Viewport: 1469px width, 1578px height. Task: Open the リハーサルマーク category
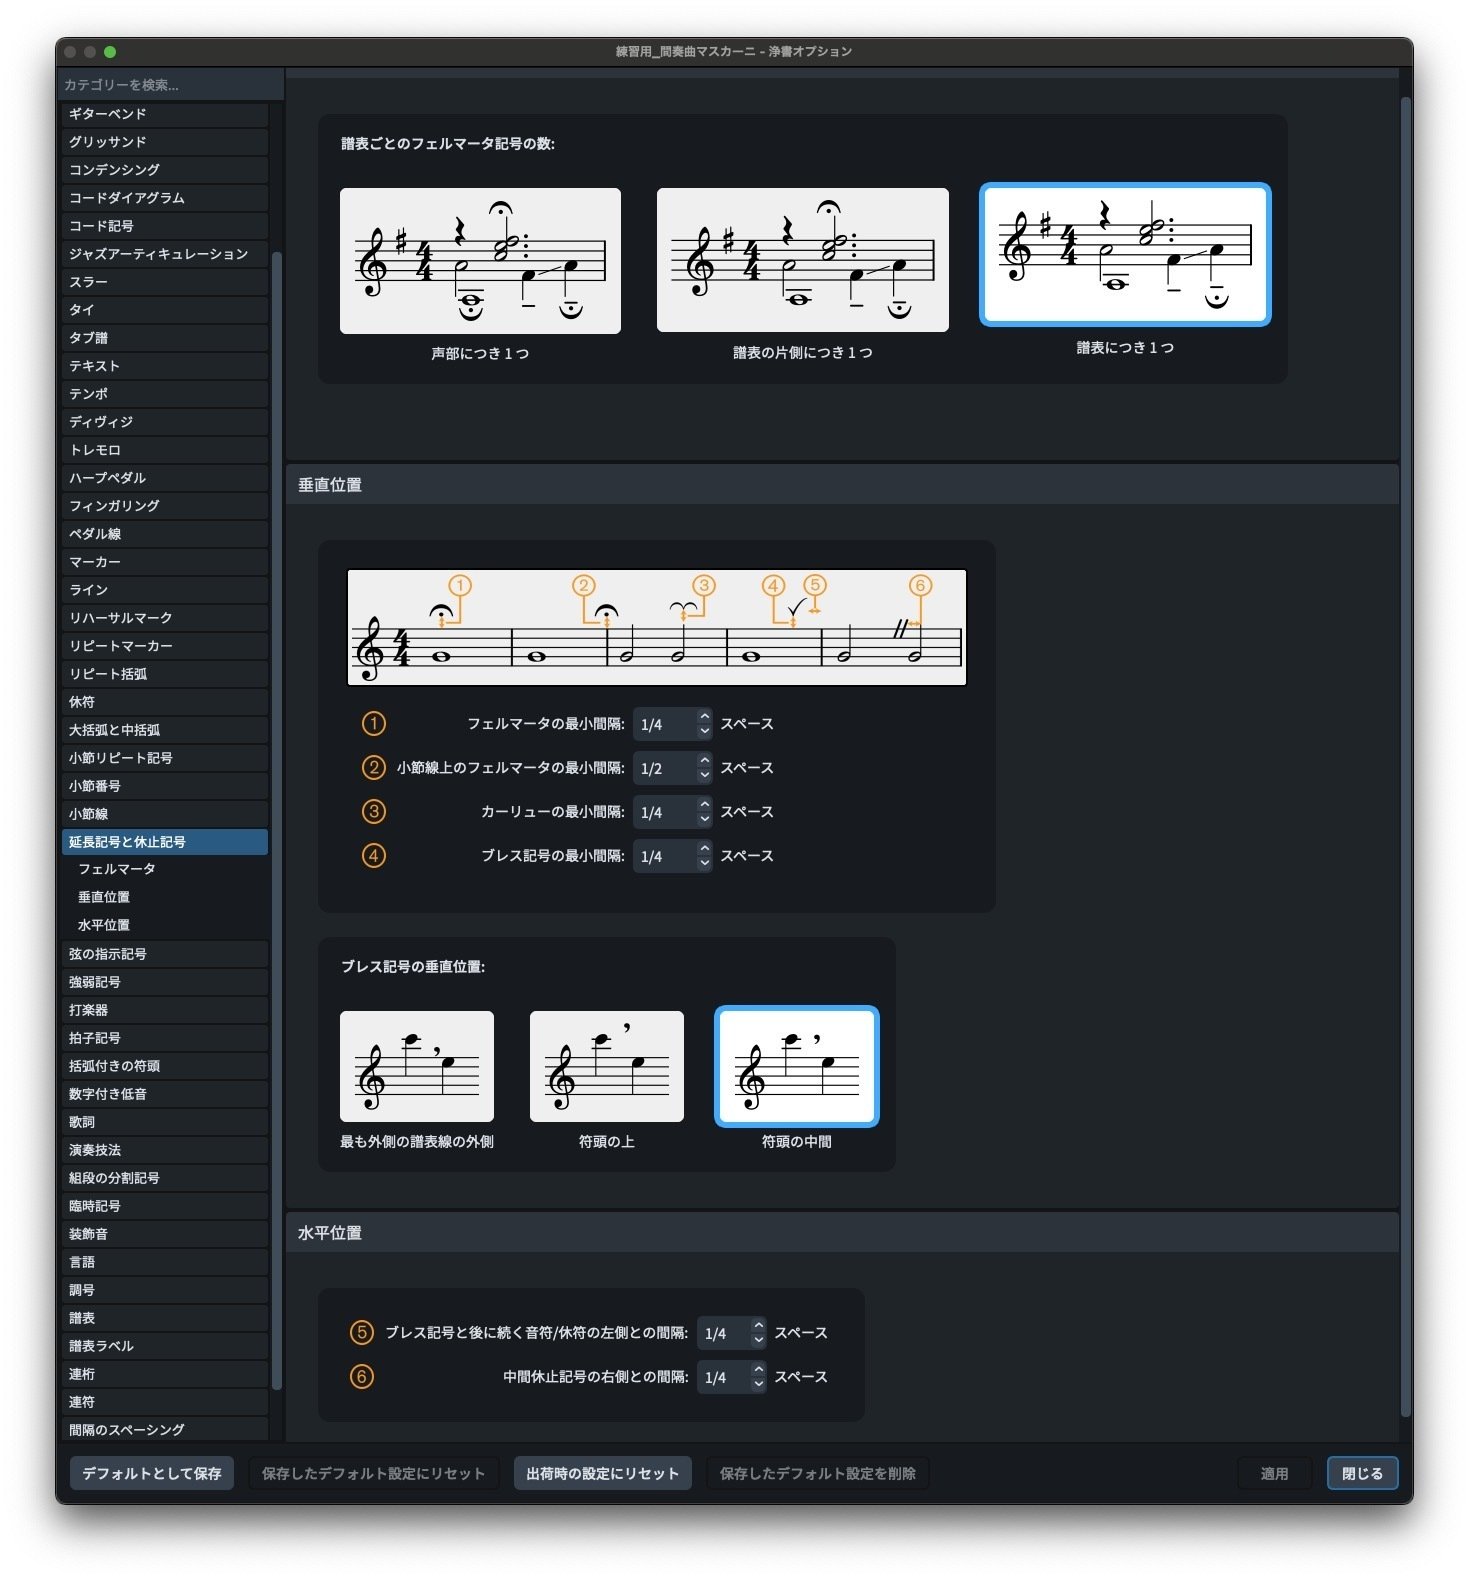165,618
